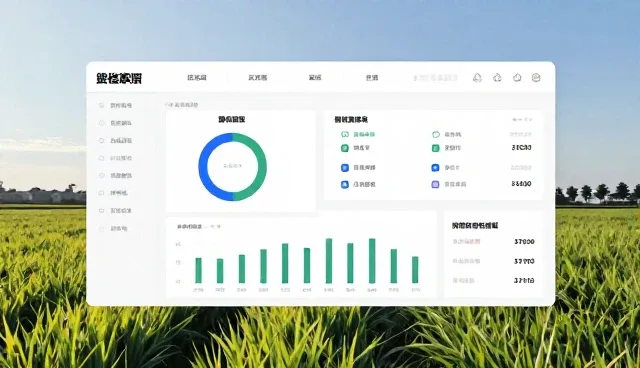Image resolution: width=640 pixels, height=368 pixels.
Task: Open the last sidebar menu item
Action: click(x=113, y=228)
